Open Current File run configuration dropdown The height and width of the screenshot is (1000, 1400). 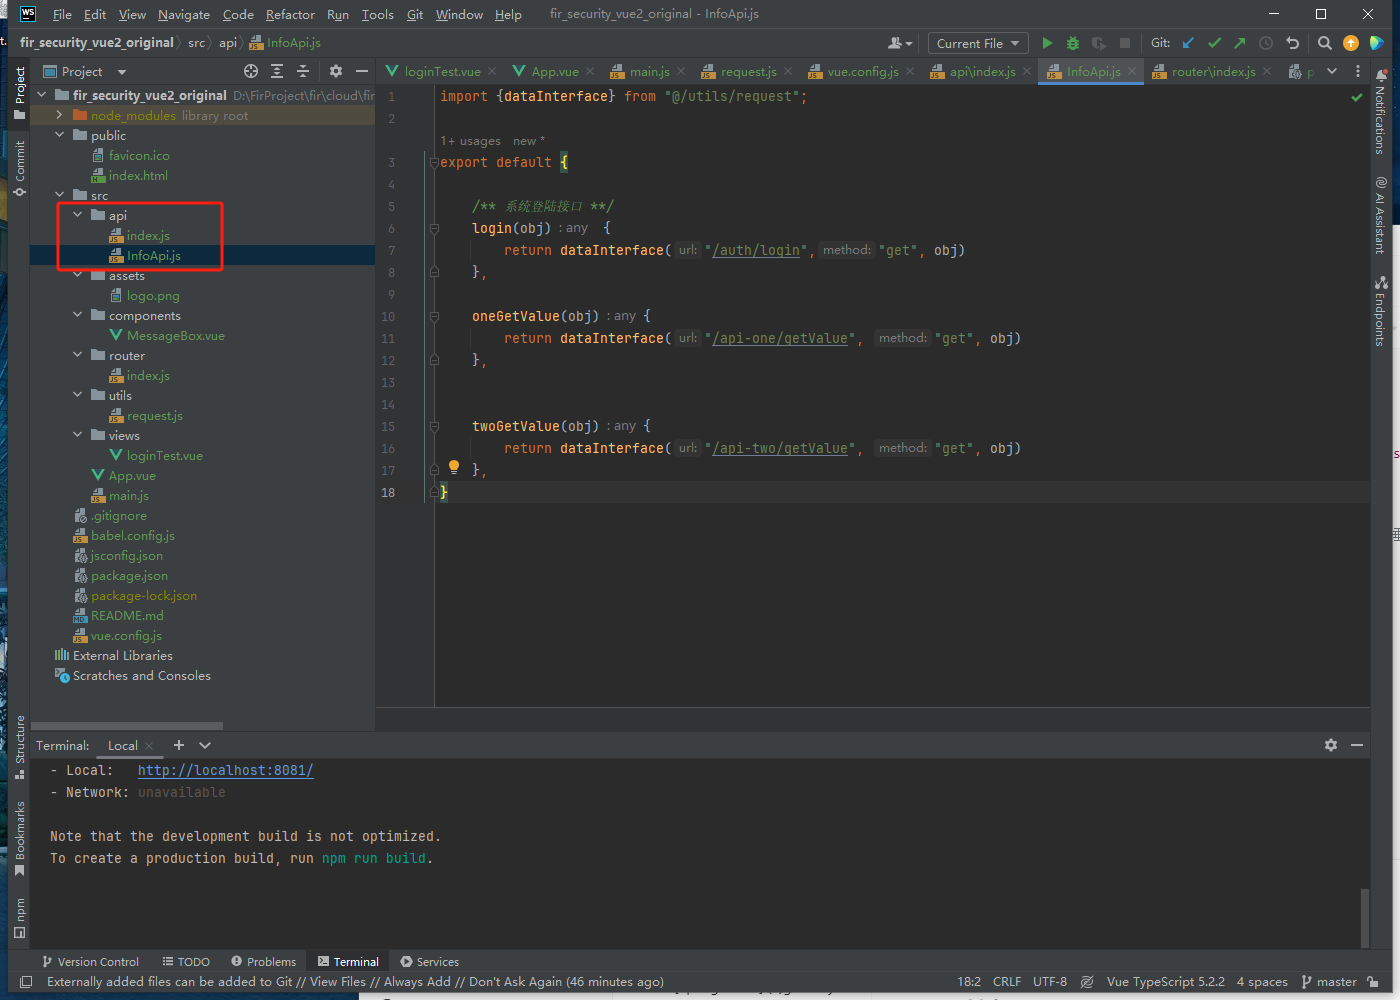click(x=978, y=43)
